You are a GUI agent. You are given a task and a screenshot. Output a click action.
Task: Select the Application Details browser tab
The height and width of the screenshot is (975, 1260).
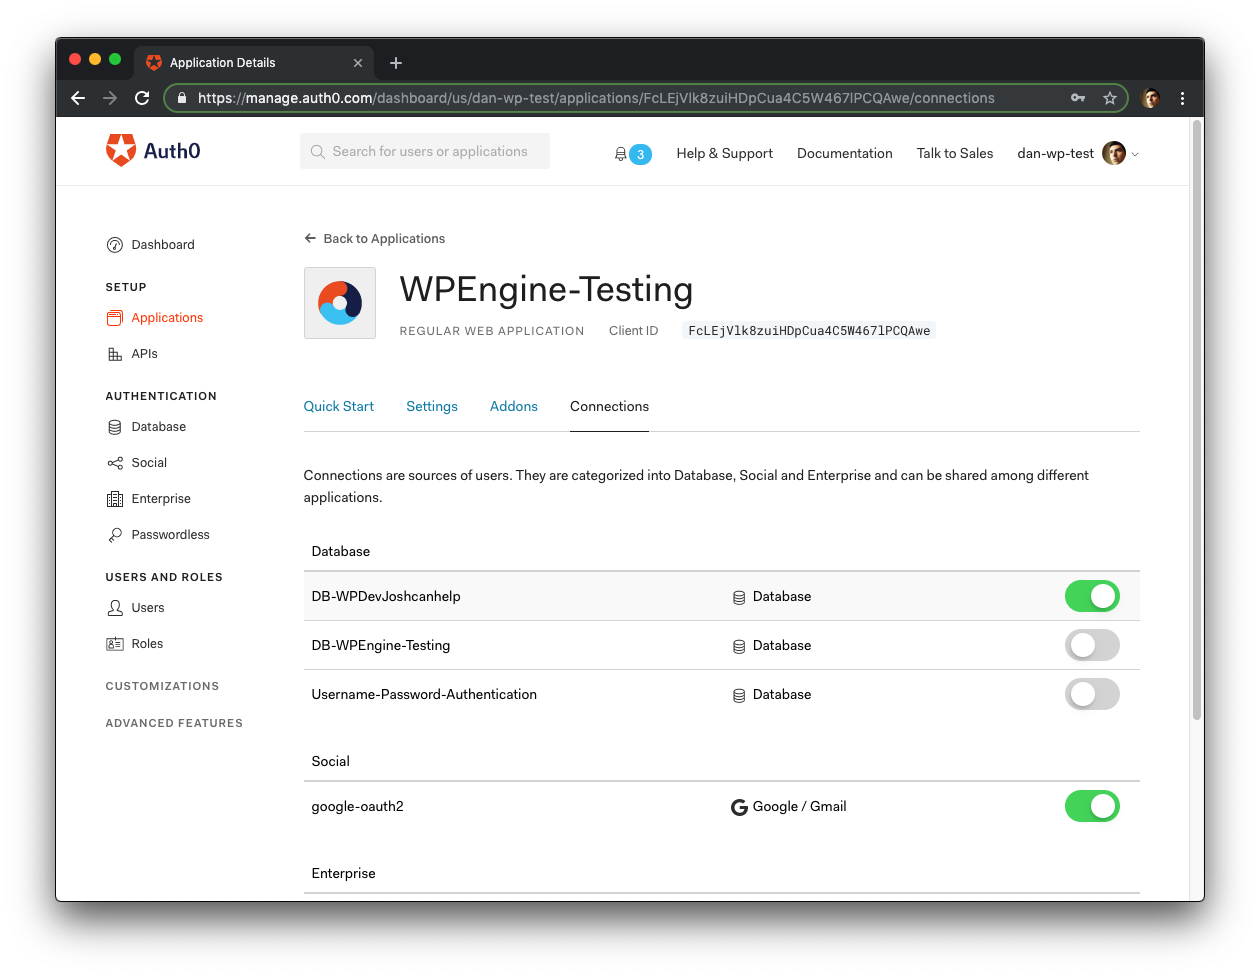pyautogui.click(x=254, y=62)
